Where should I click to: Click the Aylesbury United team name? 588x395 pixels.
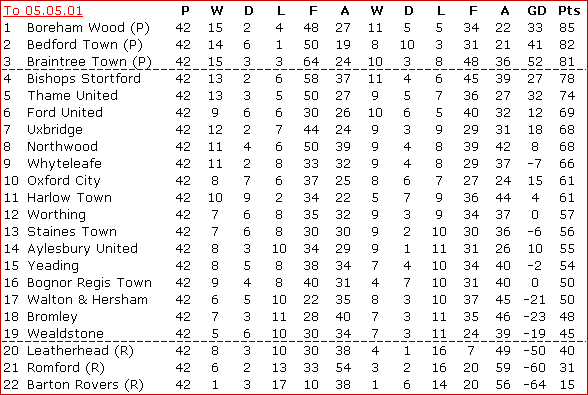click(x=82, y=249)
